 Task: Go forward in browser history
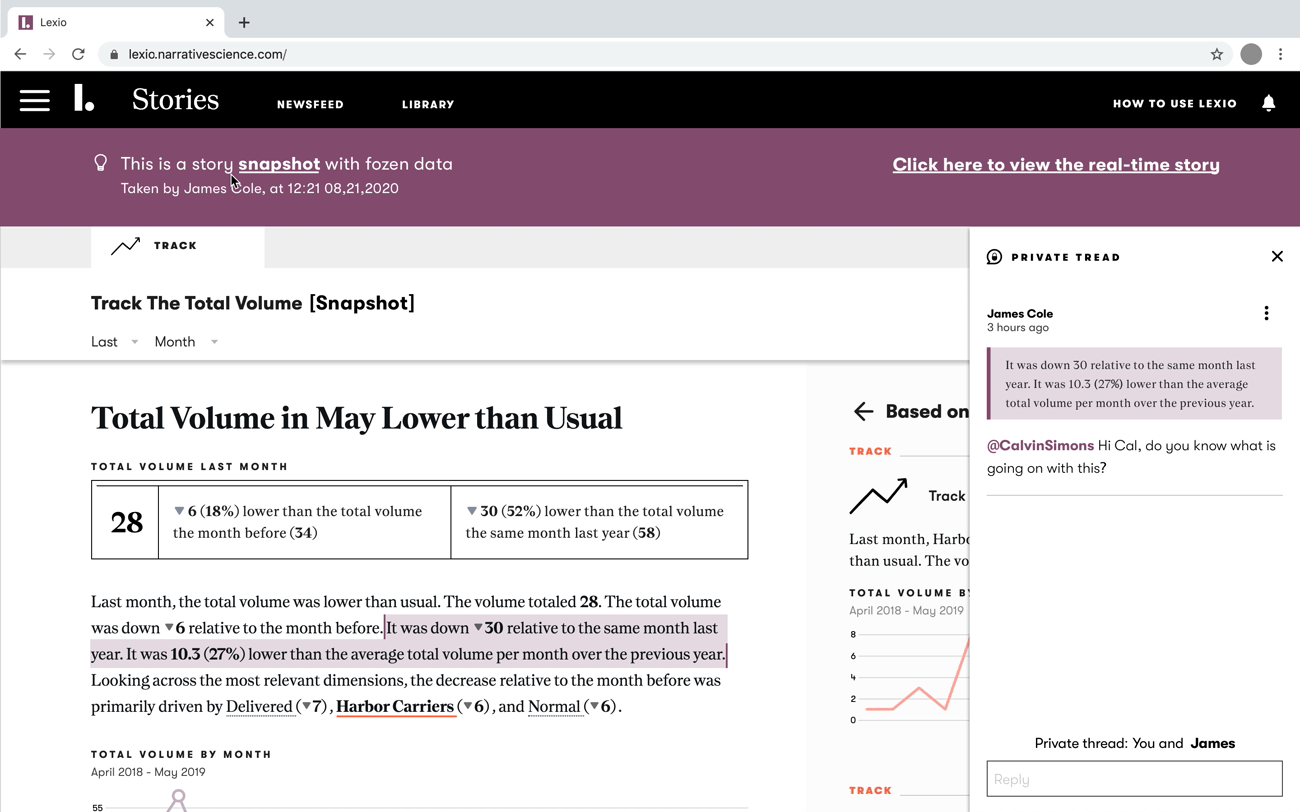point(49,54)
